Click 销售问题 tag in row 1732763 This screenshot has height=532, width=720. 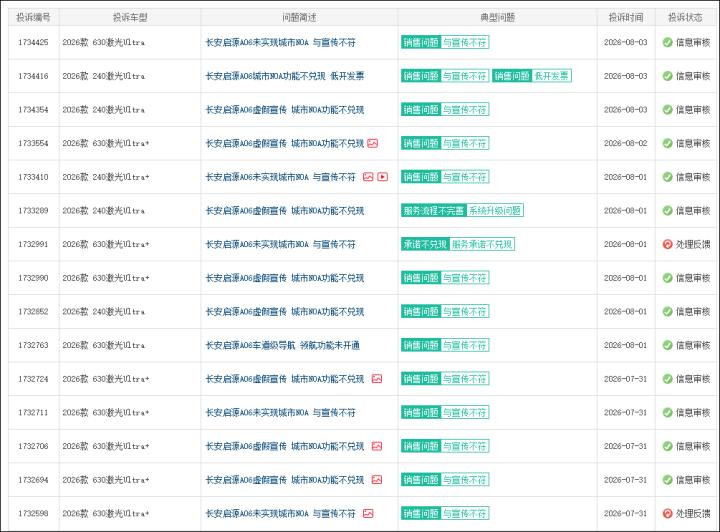(x=421, y=345)
